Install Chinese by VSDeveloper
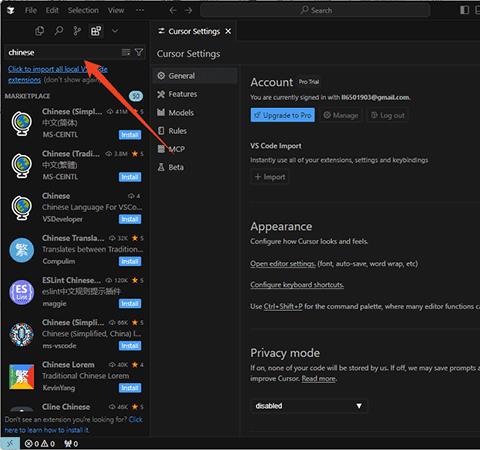The height and width of the screenshot is (450, 480). pyautogui.click(x=130, y=219)
